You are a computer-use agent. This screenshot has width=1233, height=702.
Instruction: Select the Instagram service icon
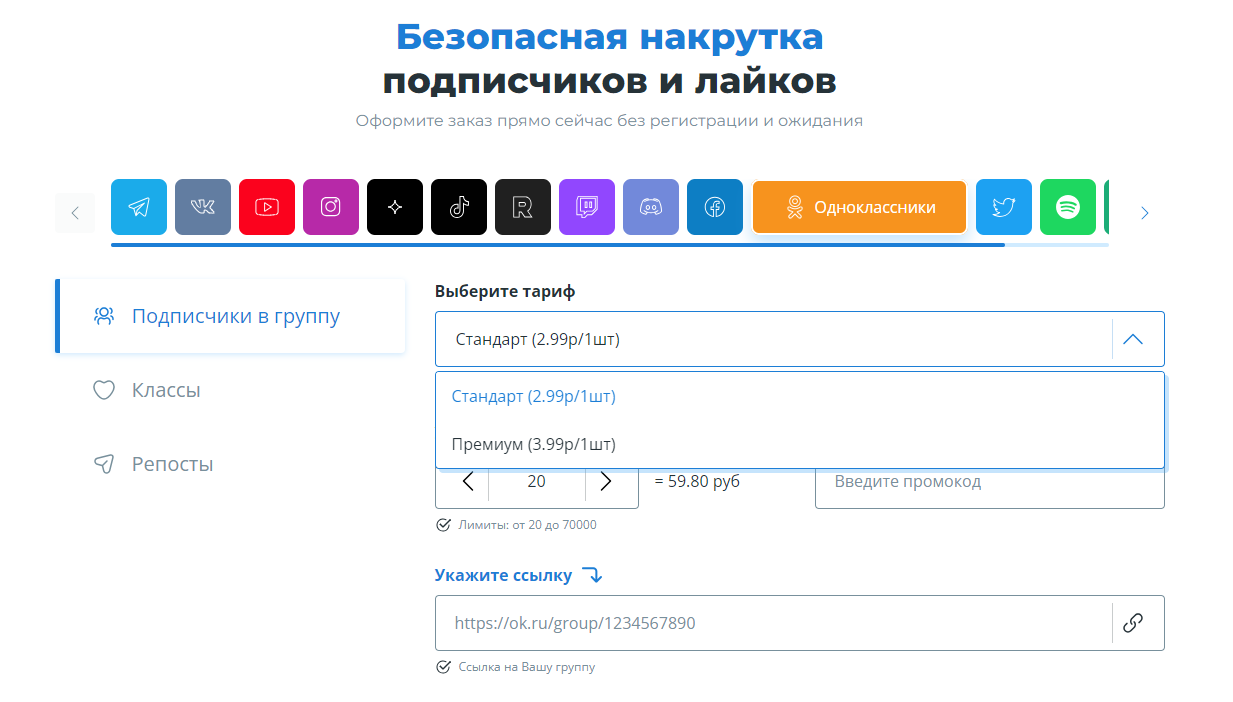[331, 207]
